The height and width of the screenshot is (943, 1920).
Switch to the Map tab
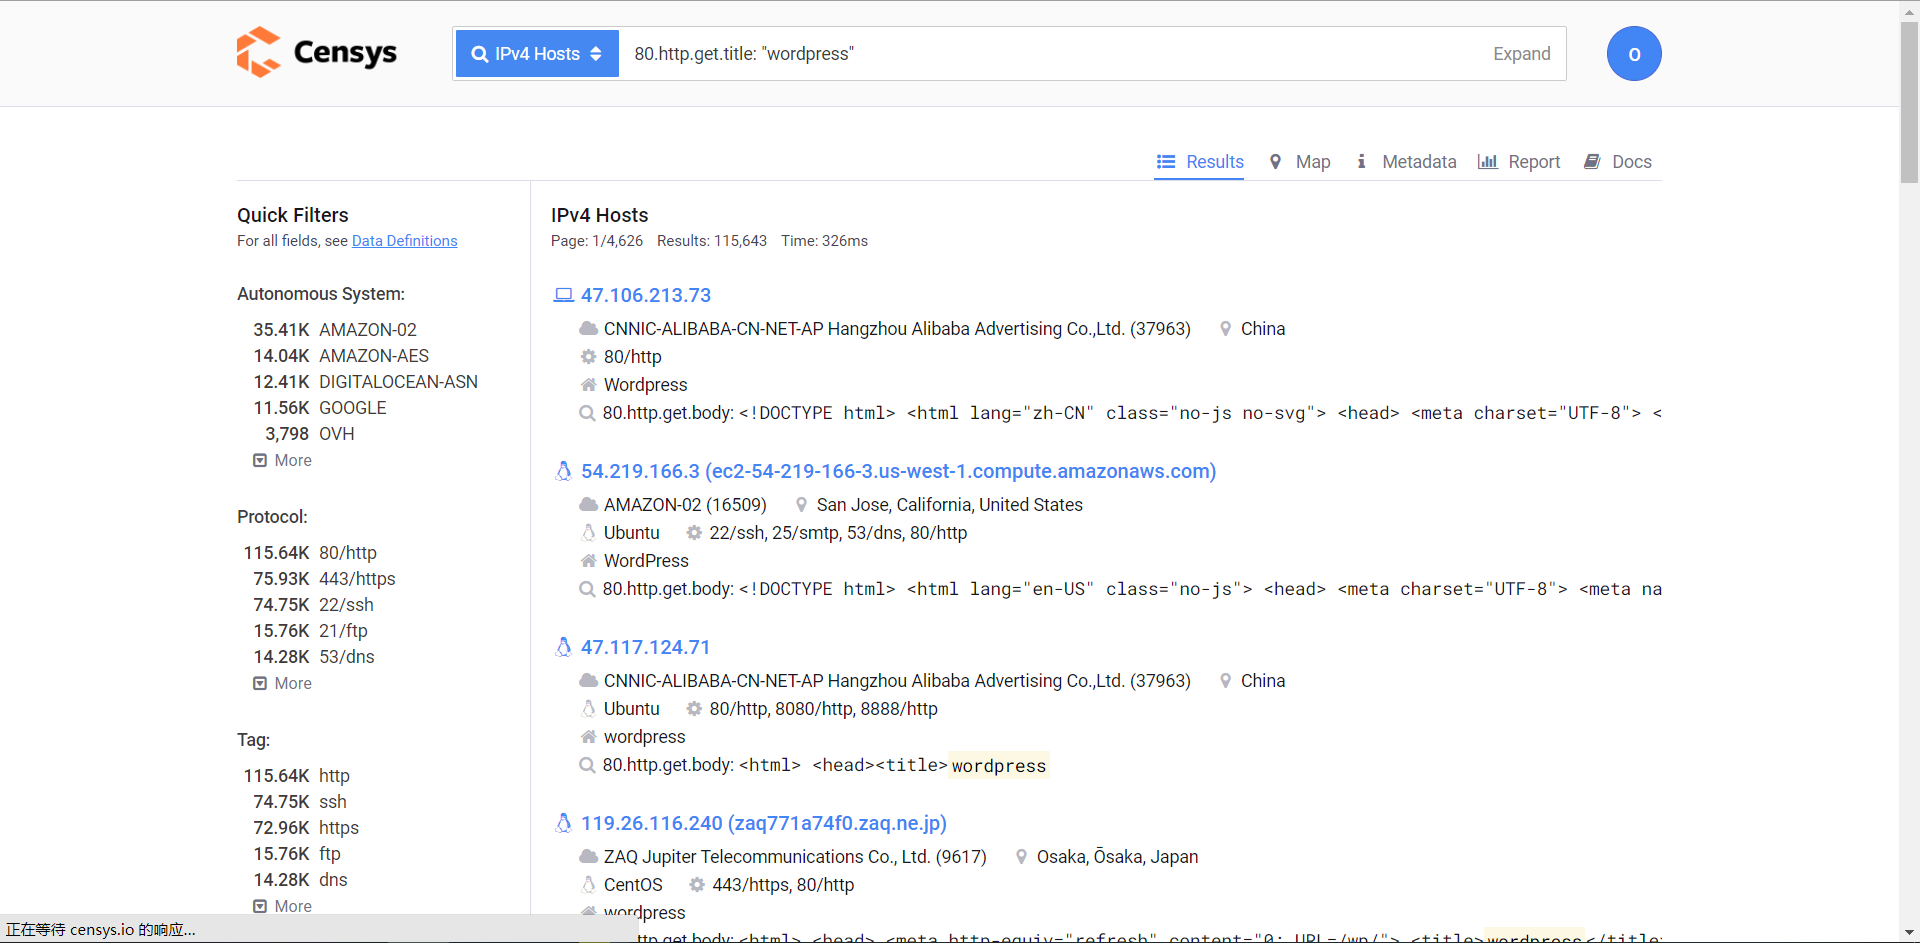click(x=1300, y=162)
